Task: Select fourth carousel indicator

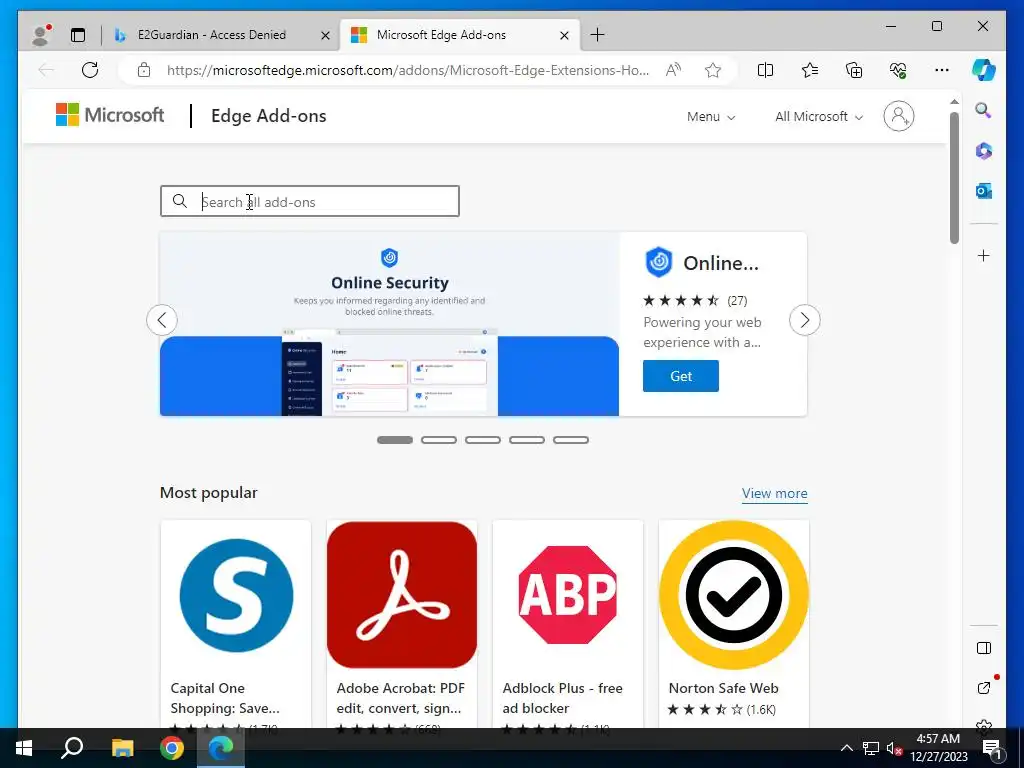Action: click(527, 440)
